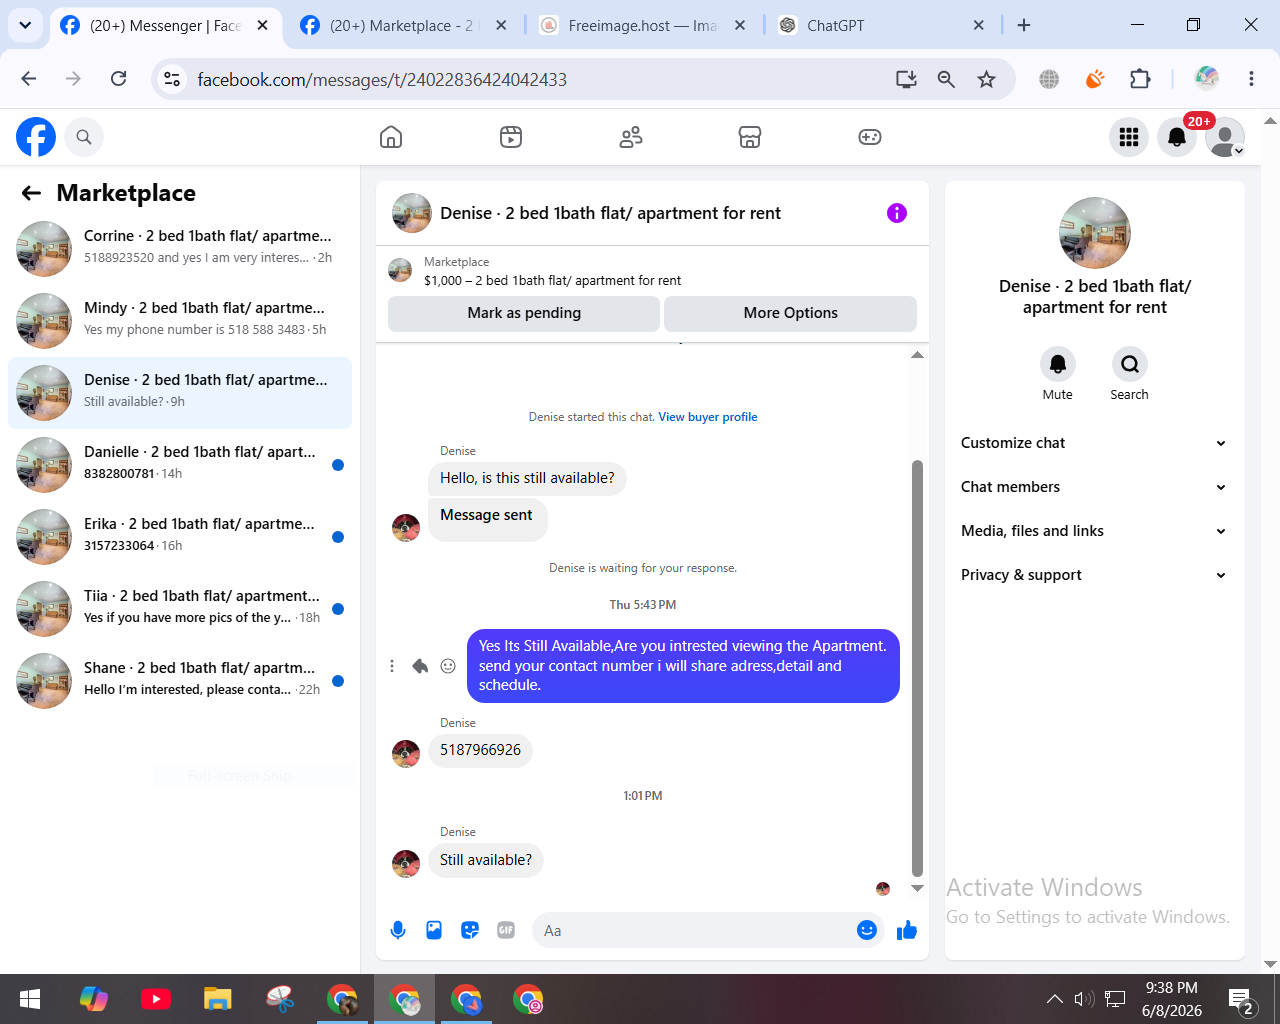Open the Windows Start menu
Screen dimensions: 1280x1024
pyautogui.click(x=30, y=999)
